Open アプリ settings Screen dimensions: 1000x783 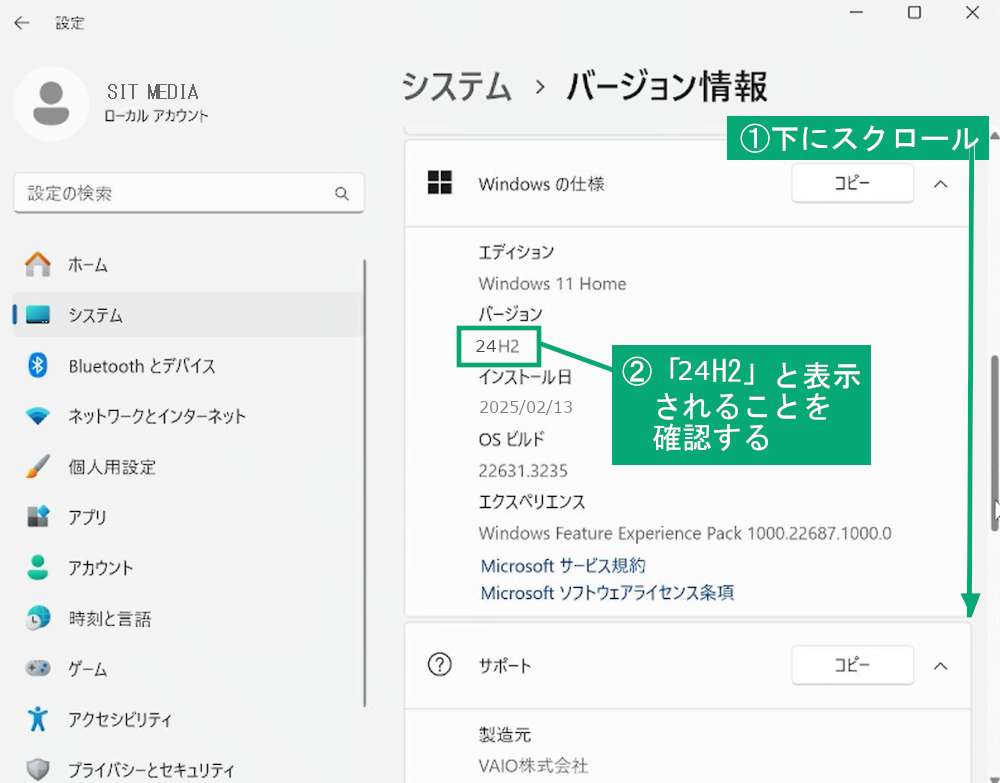[188, 516]
